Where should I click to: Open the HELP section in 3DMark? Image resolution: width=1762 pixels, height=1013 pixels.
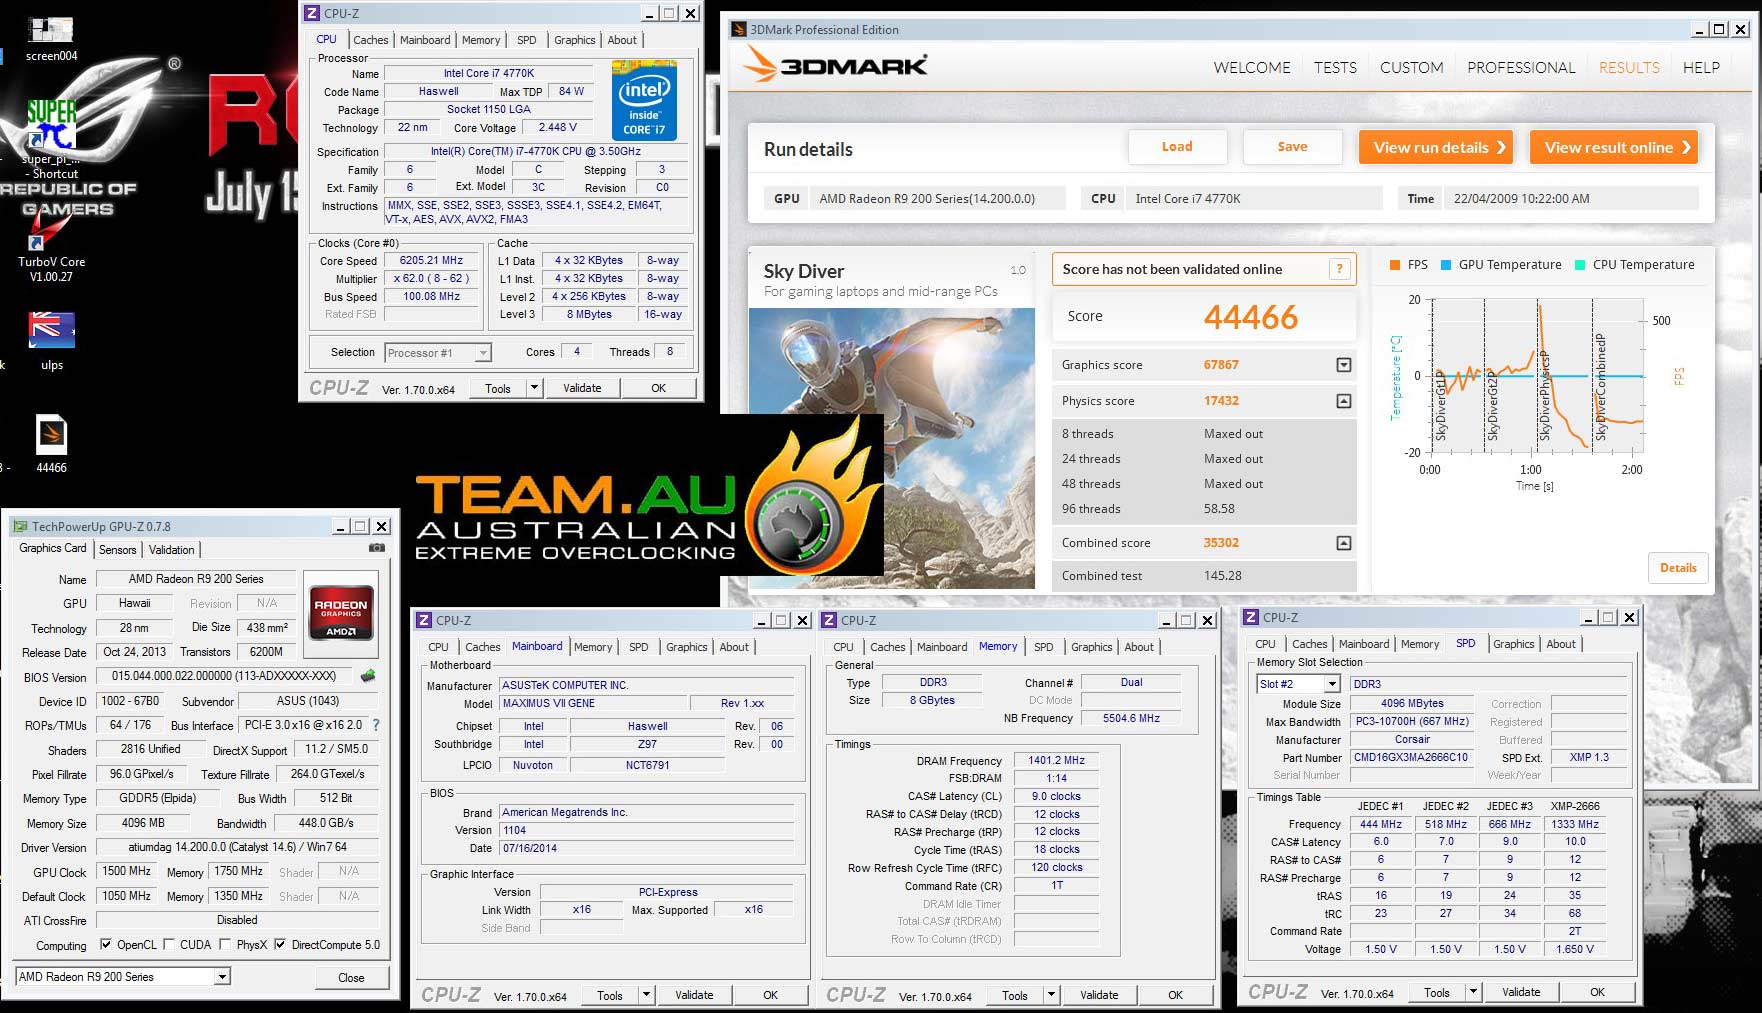point(1701,68)
